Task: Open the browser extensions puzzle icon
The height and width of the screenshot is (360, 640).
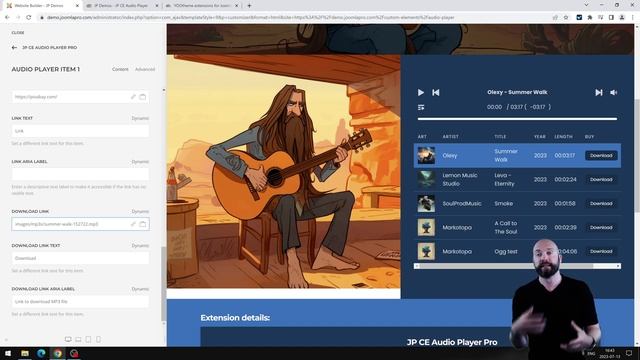Action: (x=589, y=18)
